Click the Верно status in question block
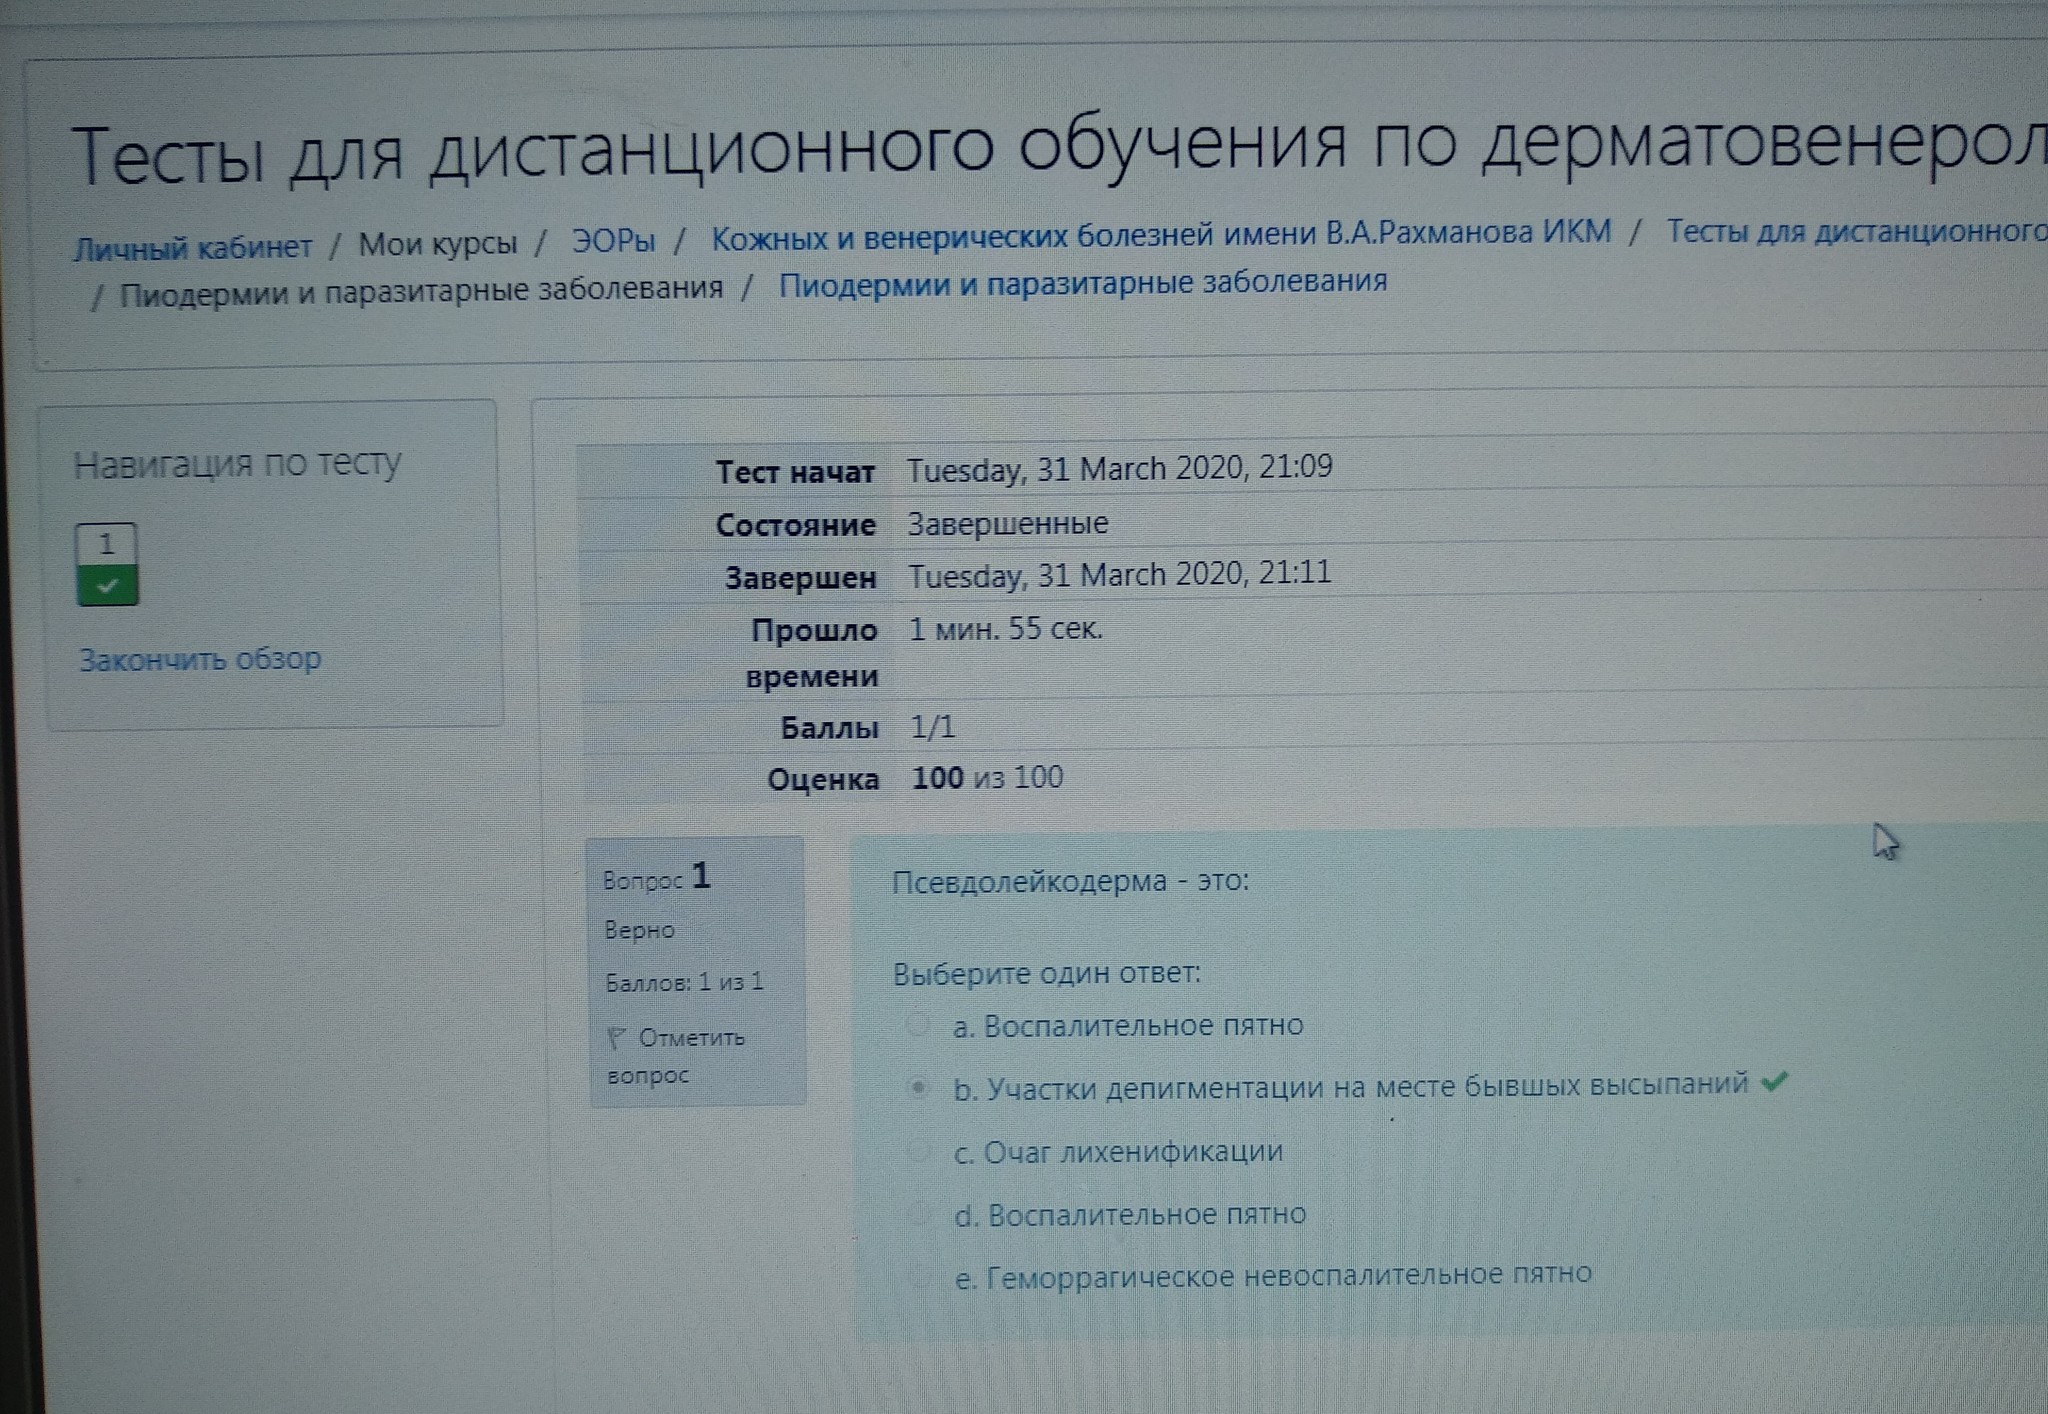The image size is (2048, 1414). [x=639, y=930]
